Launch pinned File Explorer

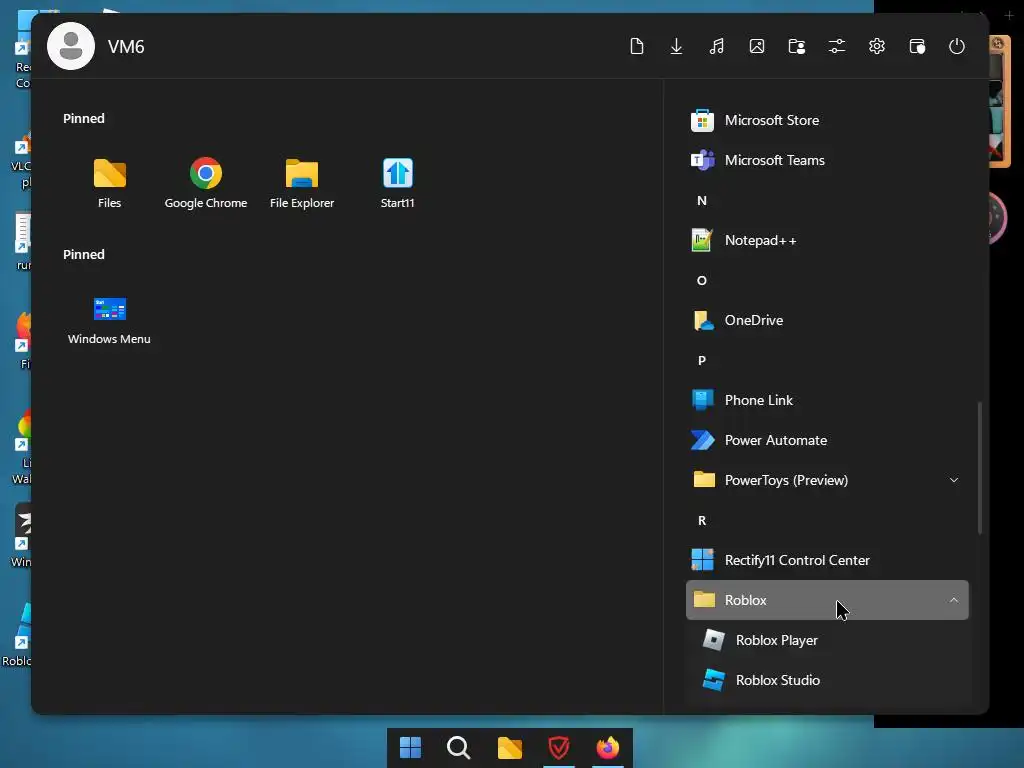(302, 183)
